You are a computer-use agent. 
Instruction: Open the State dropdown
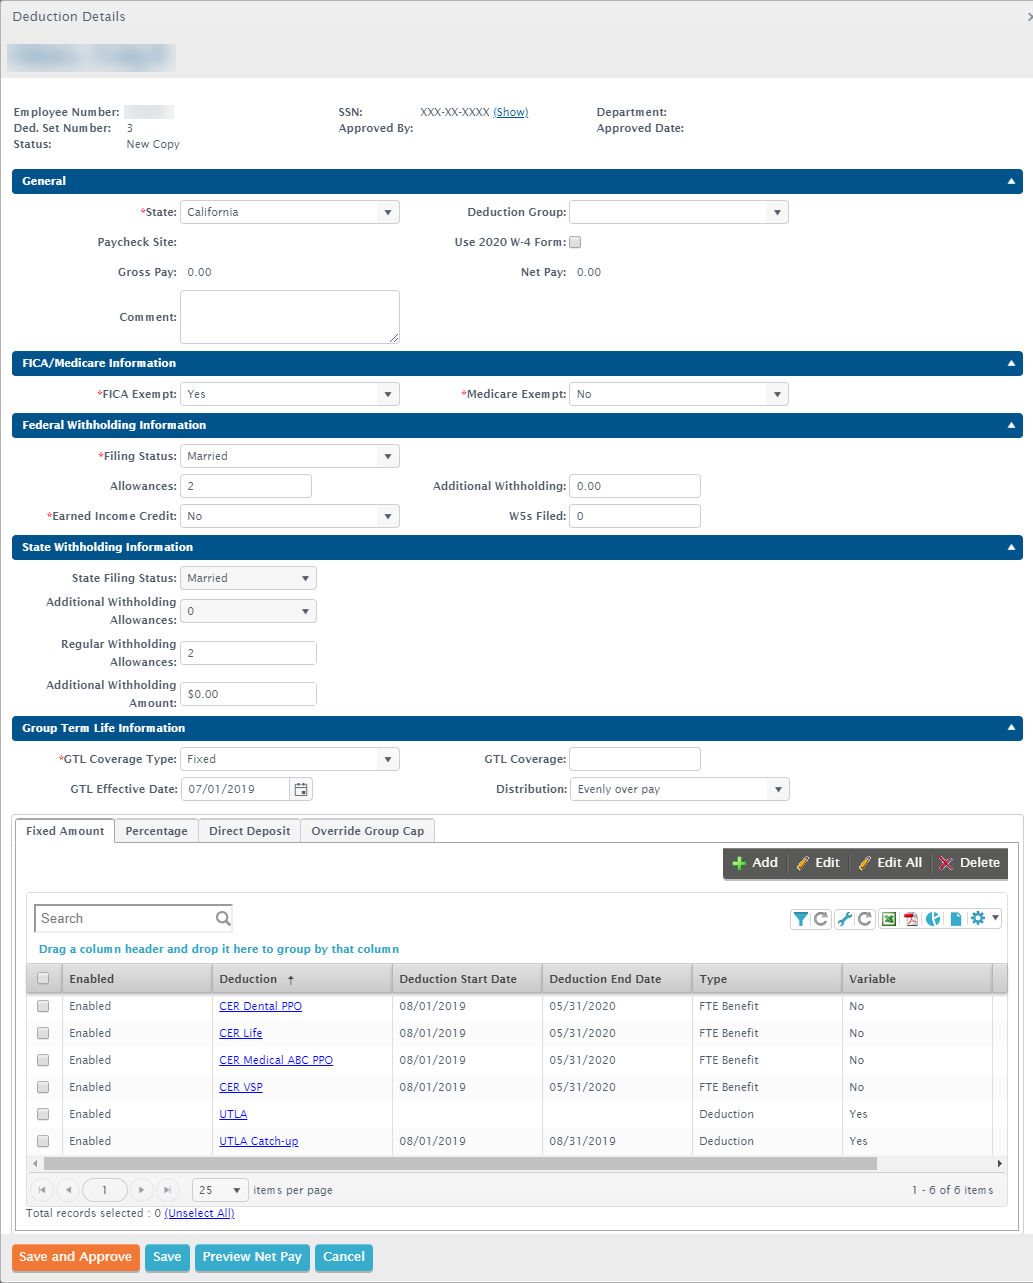tap(289, 212)
